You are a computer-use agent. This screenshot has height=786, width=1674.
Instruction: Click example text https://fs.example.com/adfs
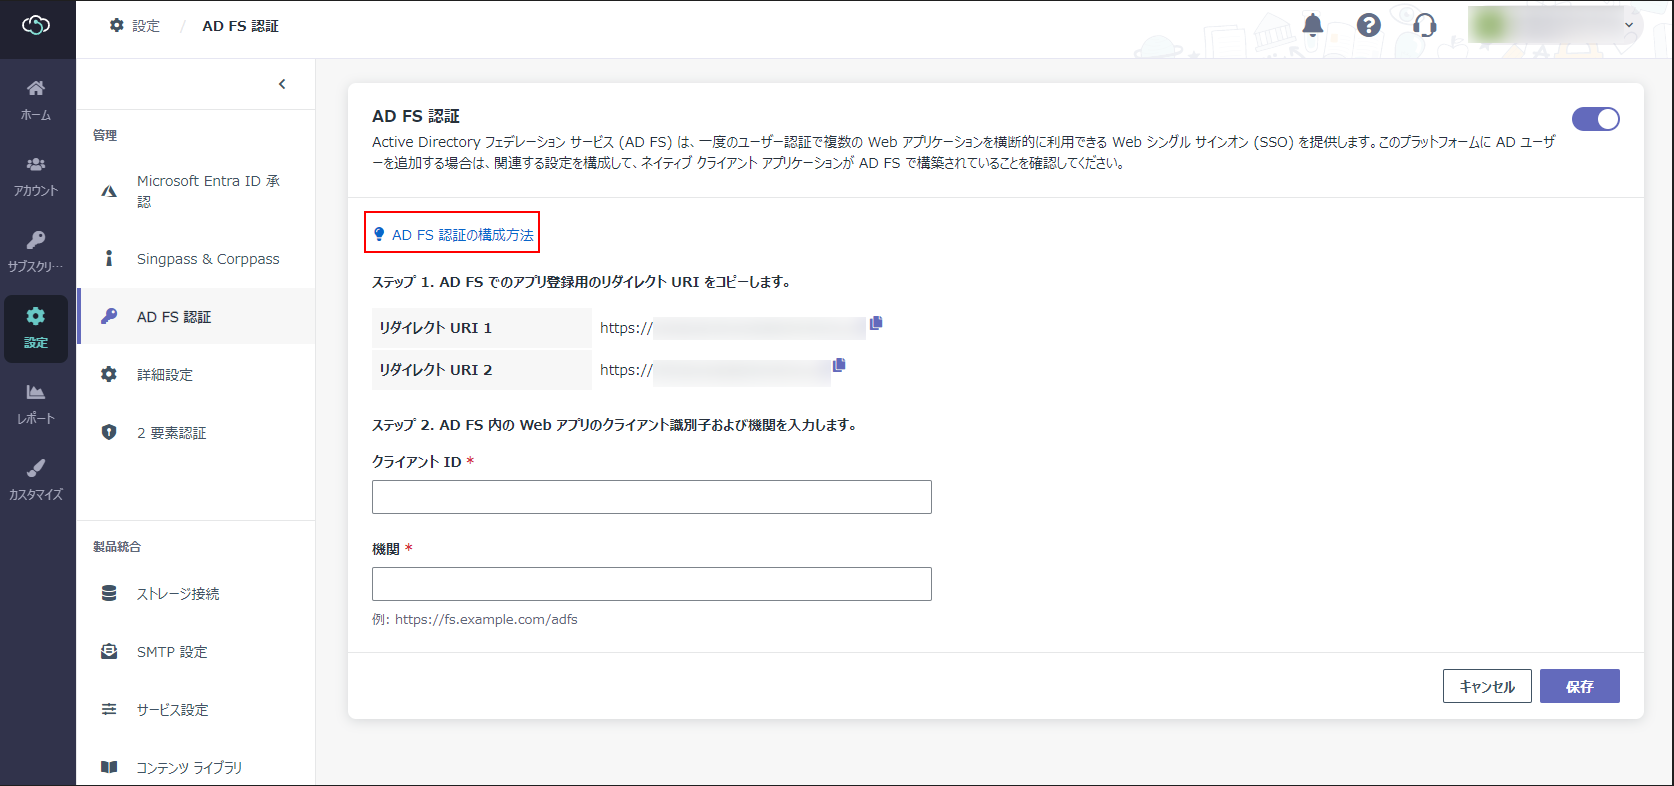486,619
